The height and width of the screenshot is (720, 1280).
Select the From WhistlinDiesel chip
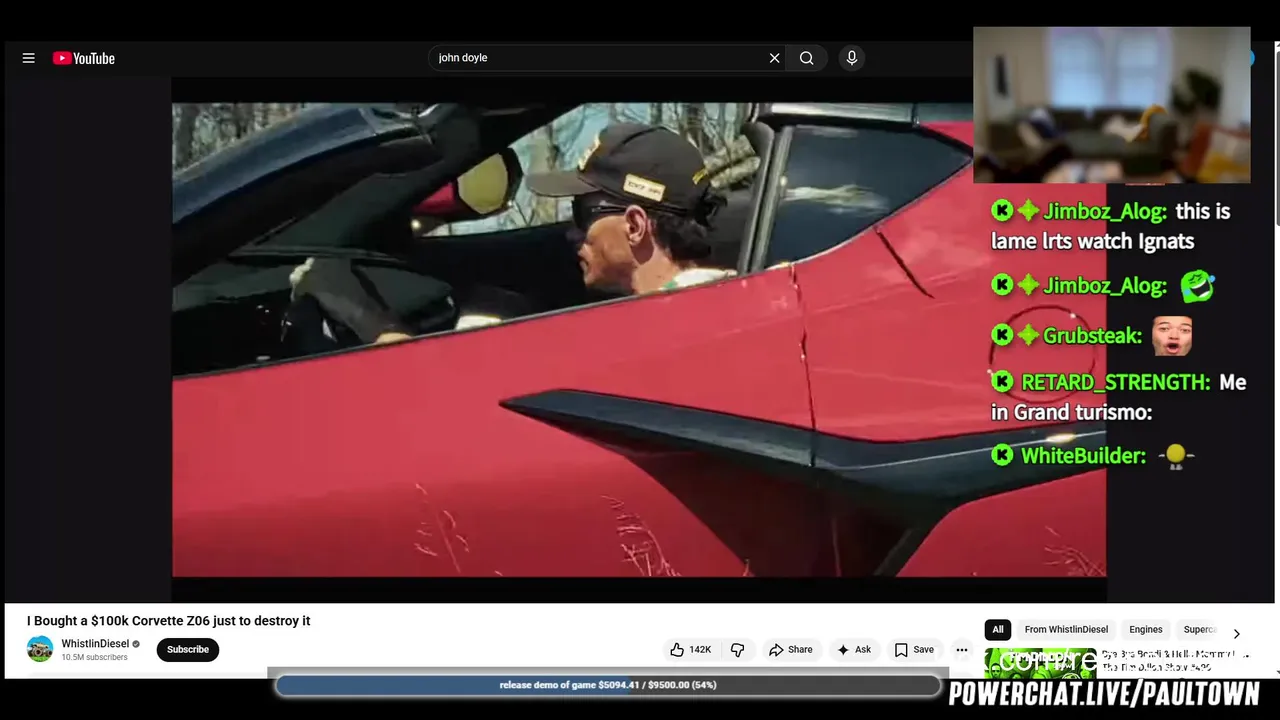(x=1066, y=630)
